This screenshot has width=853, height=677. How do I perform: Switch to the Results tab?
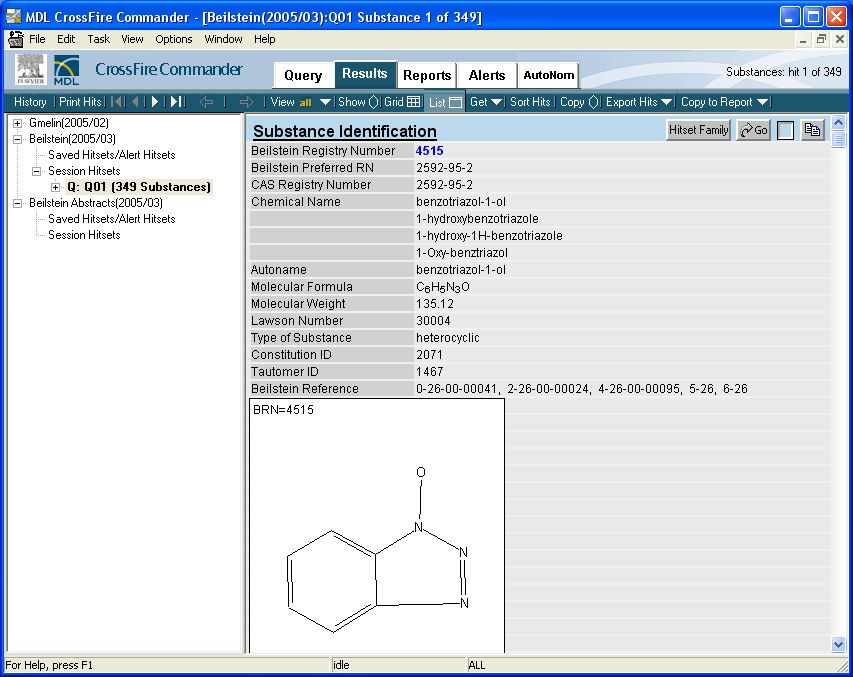coord(365,74)
